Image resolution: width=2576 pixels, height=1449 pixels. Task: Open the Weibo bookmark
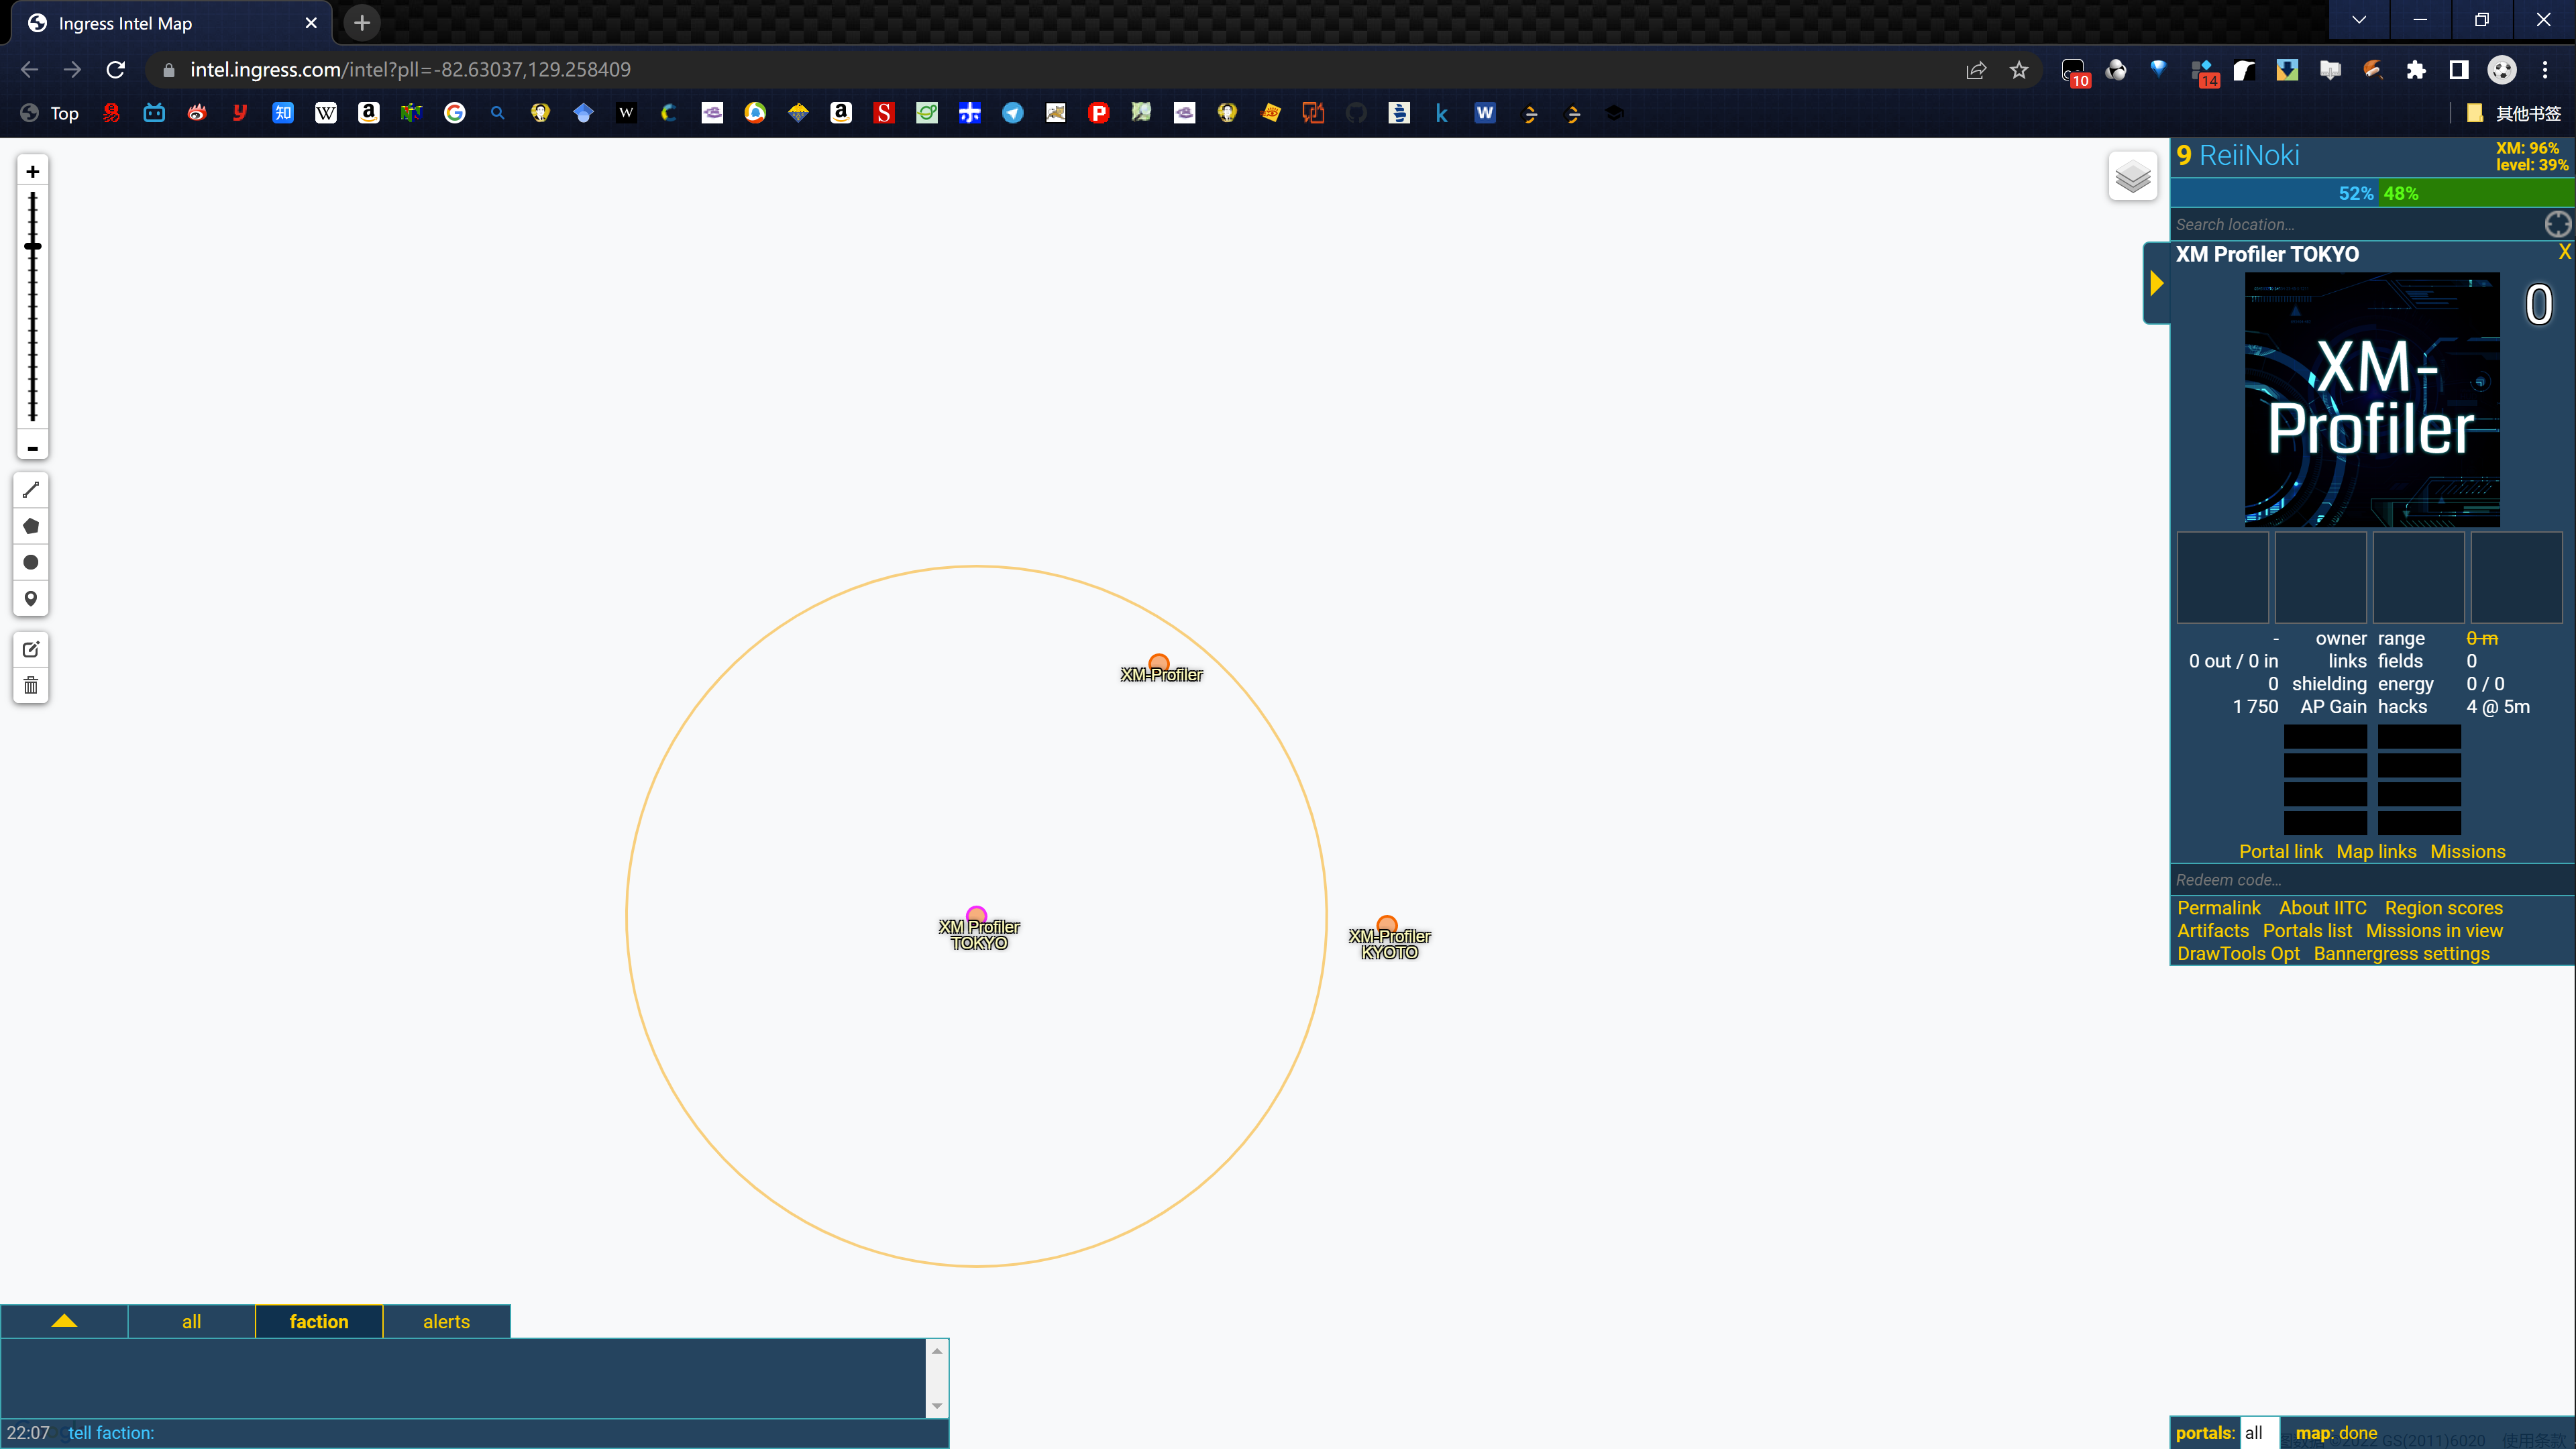point(197,113)
